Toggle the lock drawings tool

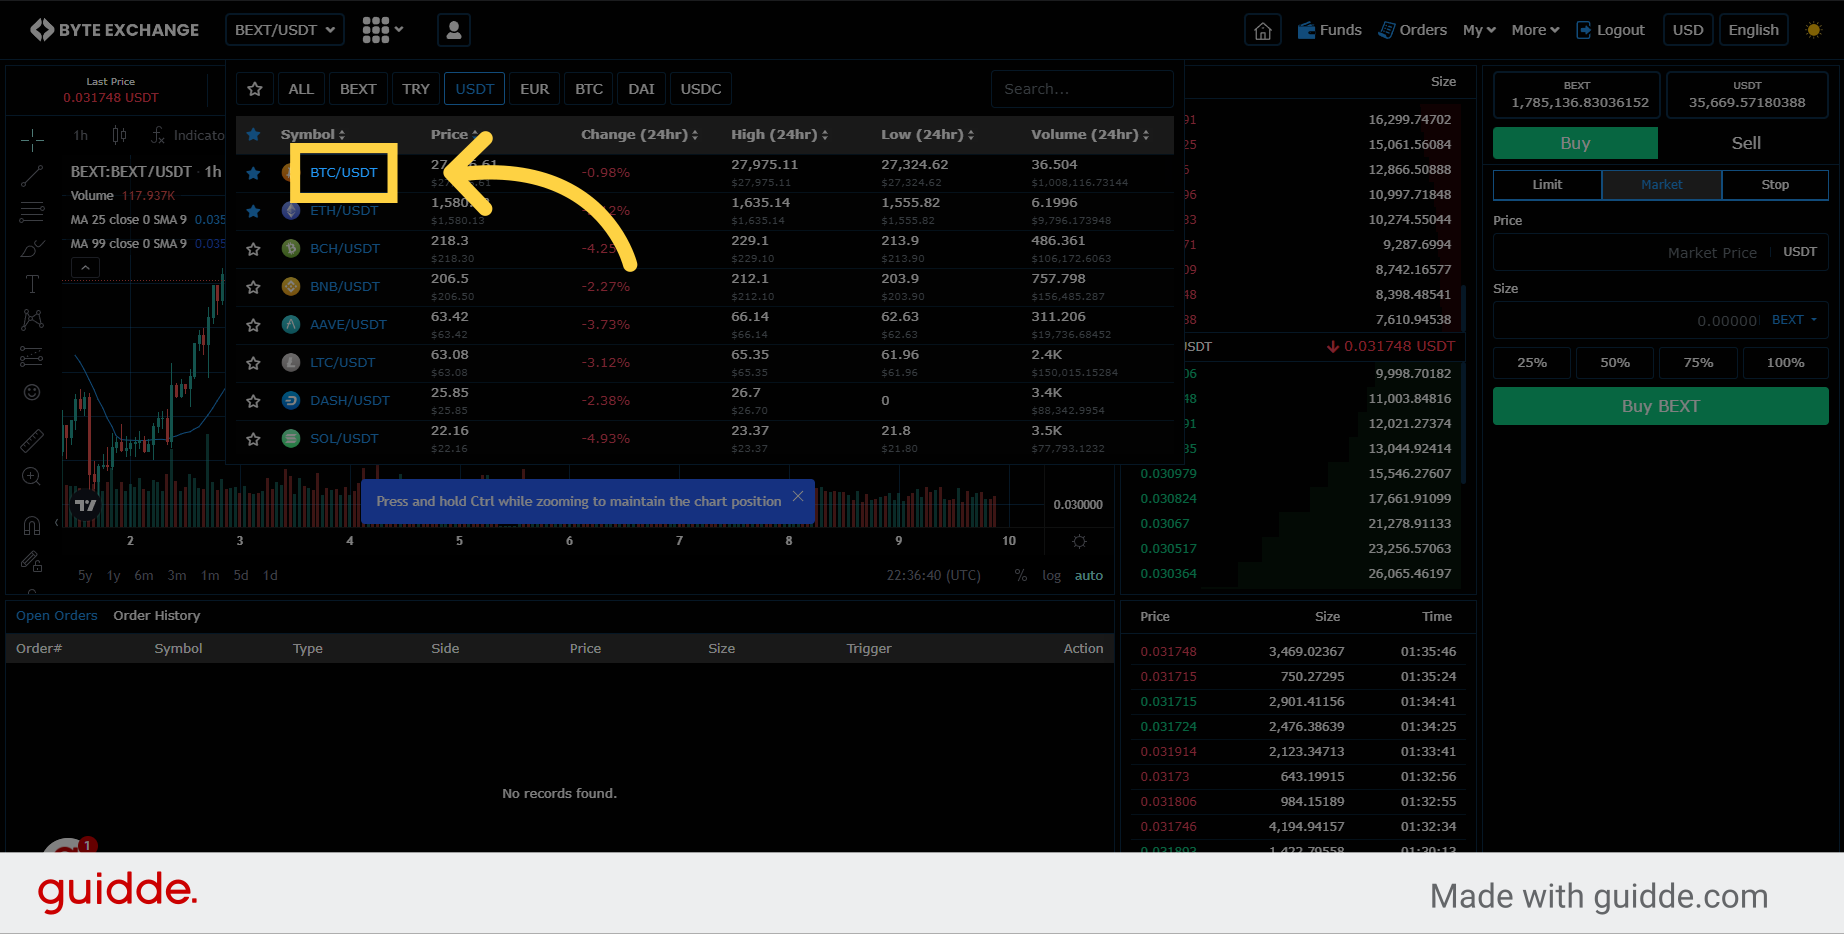(32, 561)
